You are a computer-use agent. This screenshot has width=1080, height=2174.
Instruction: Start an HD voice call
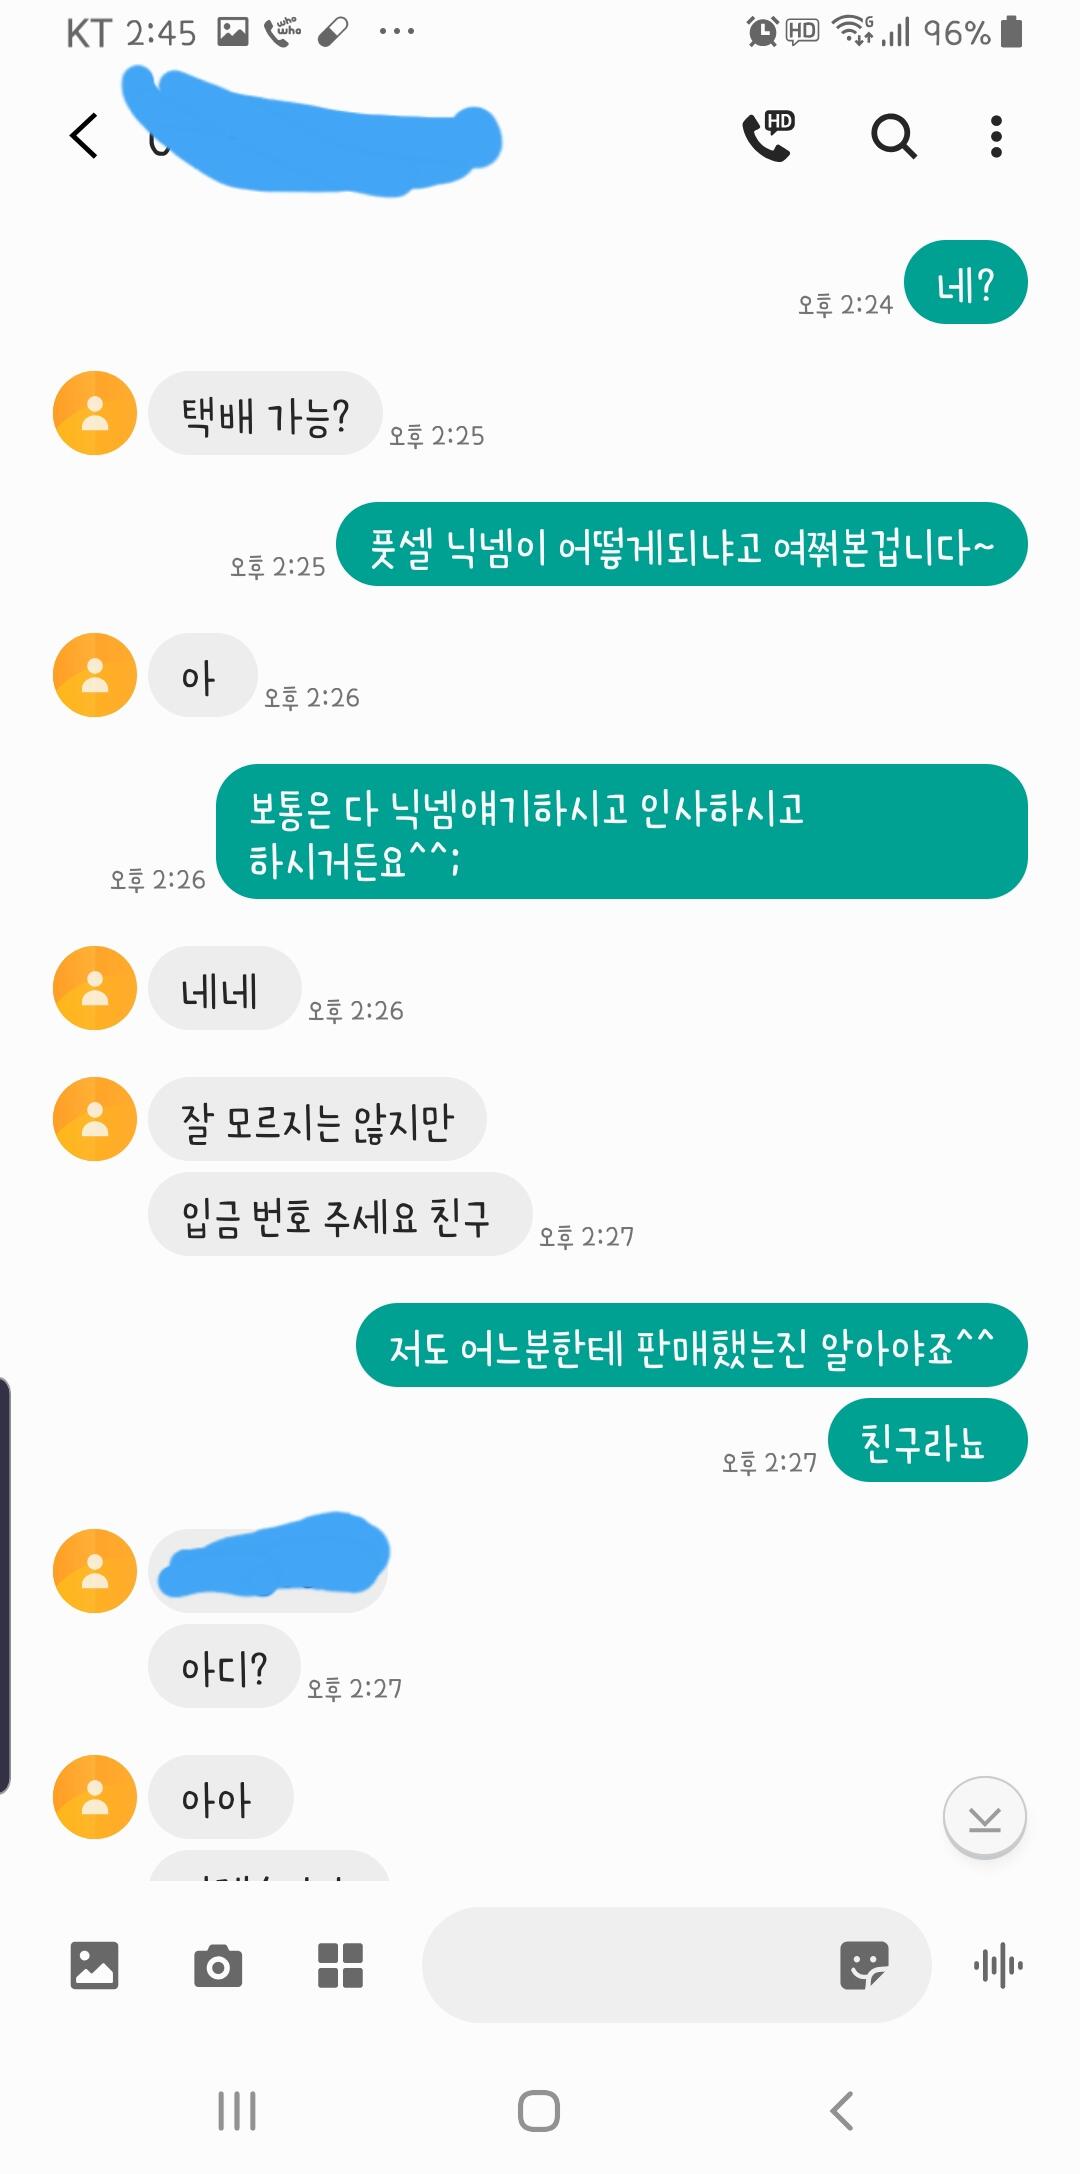tap(768, 136)
